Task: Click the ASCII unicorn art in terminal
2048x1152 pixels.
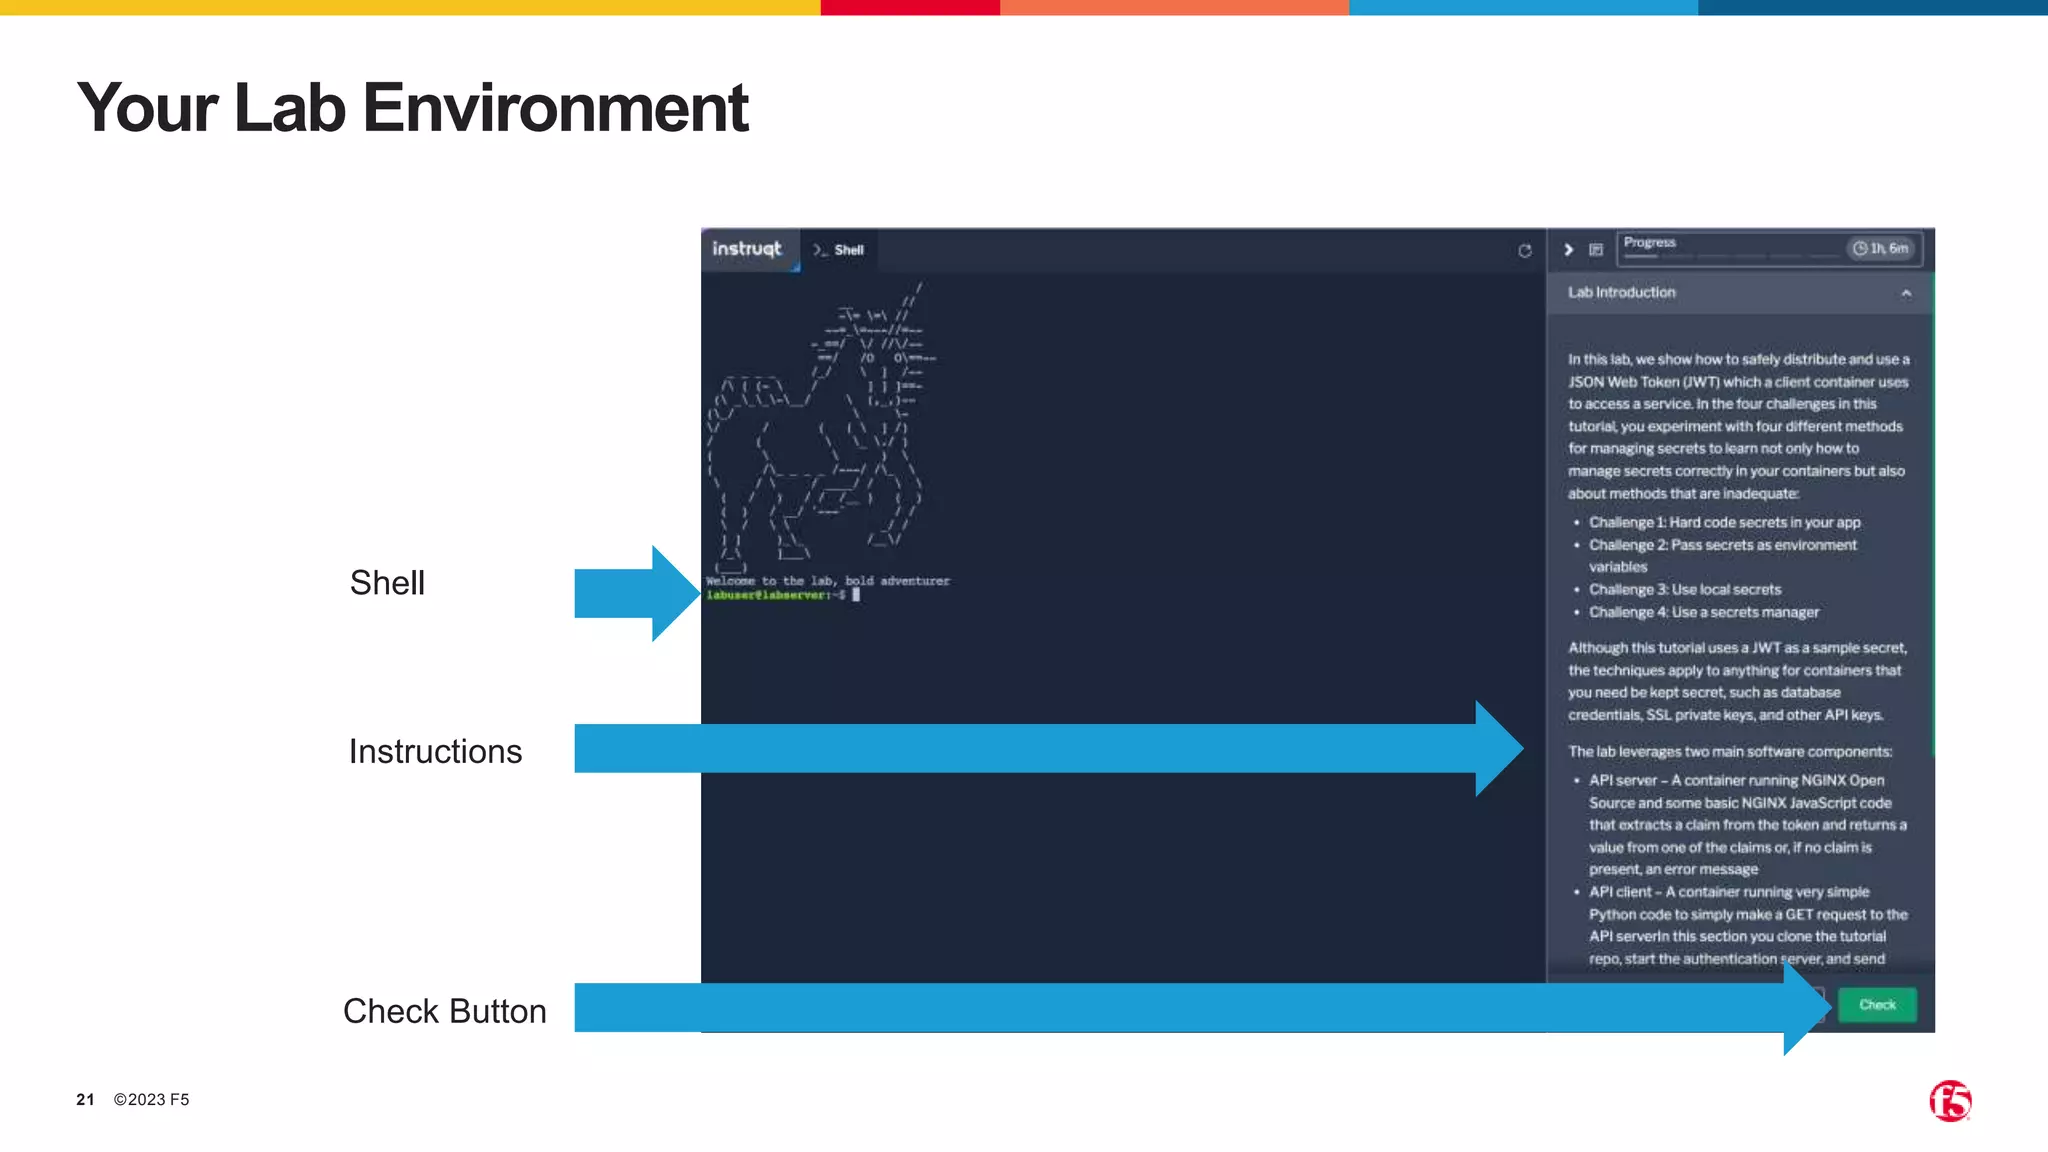Action: pos(820,430)
